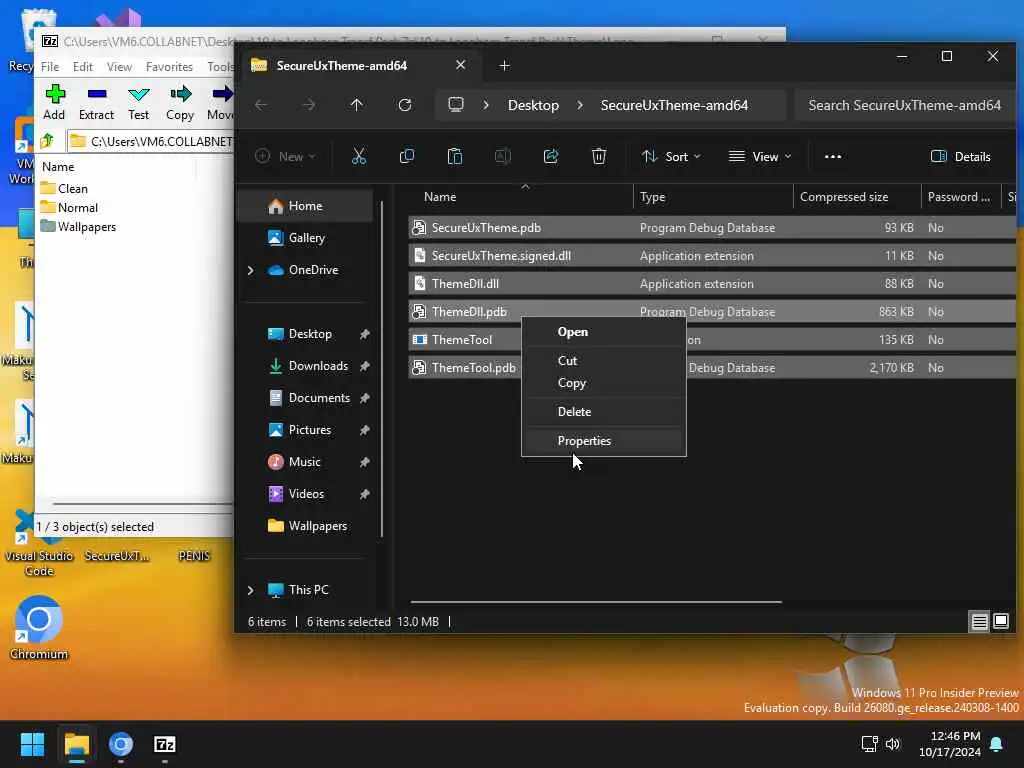The image size is (1024, 768).
Task: Click the Rename icon in Explorer toolbar
Action: 503,156
